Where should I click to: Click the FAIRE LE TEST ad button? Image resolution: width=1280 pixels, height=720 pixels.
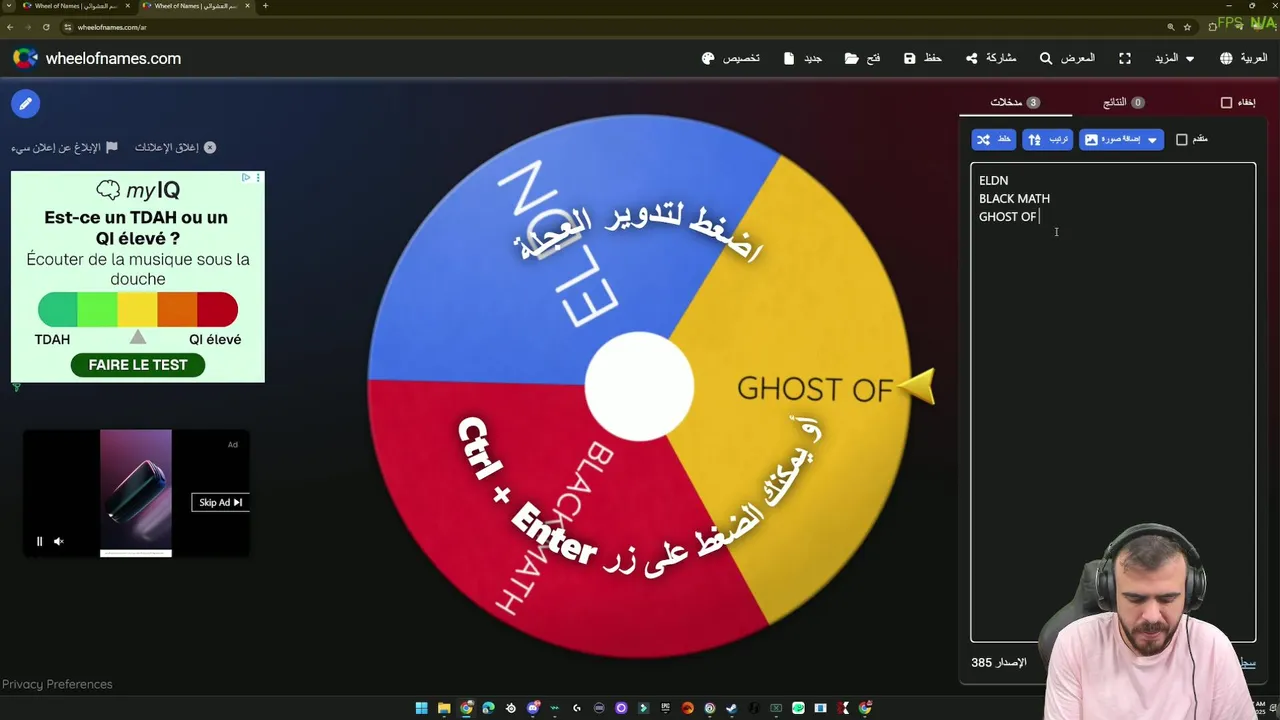tap(138, 365)
